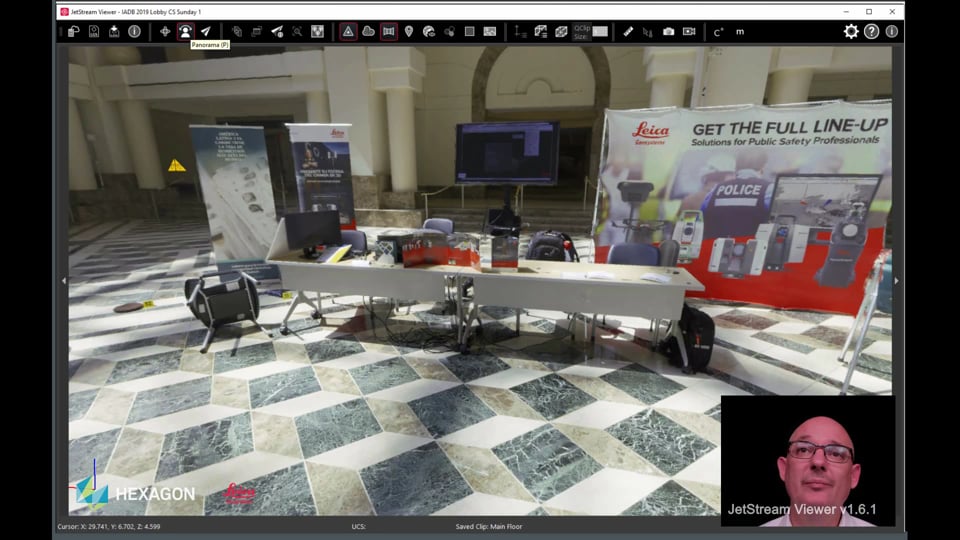960x540 pixels.
Task: Toggle the warning triangle GeoTag display
Action: tap(348, 31)
